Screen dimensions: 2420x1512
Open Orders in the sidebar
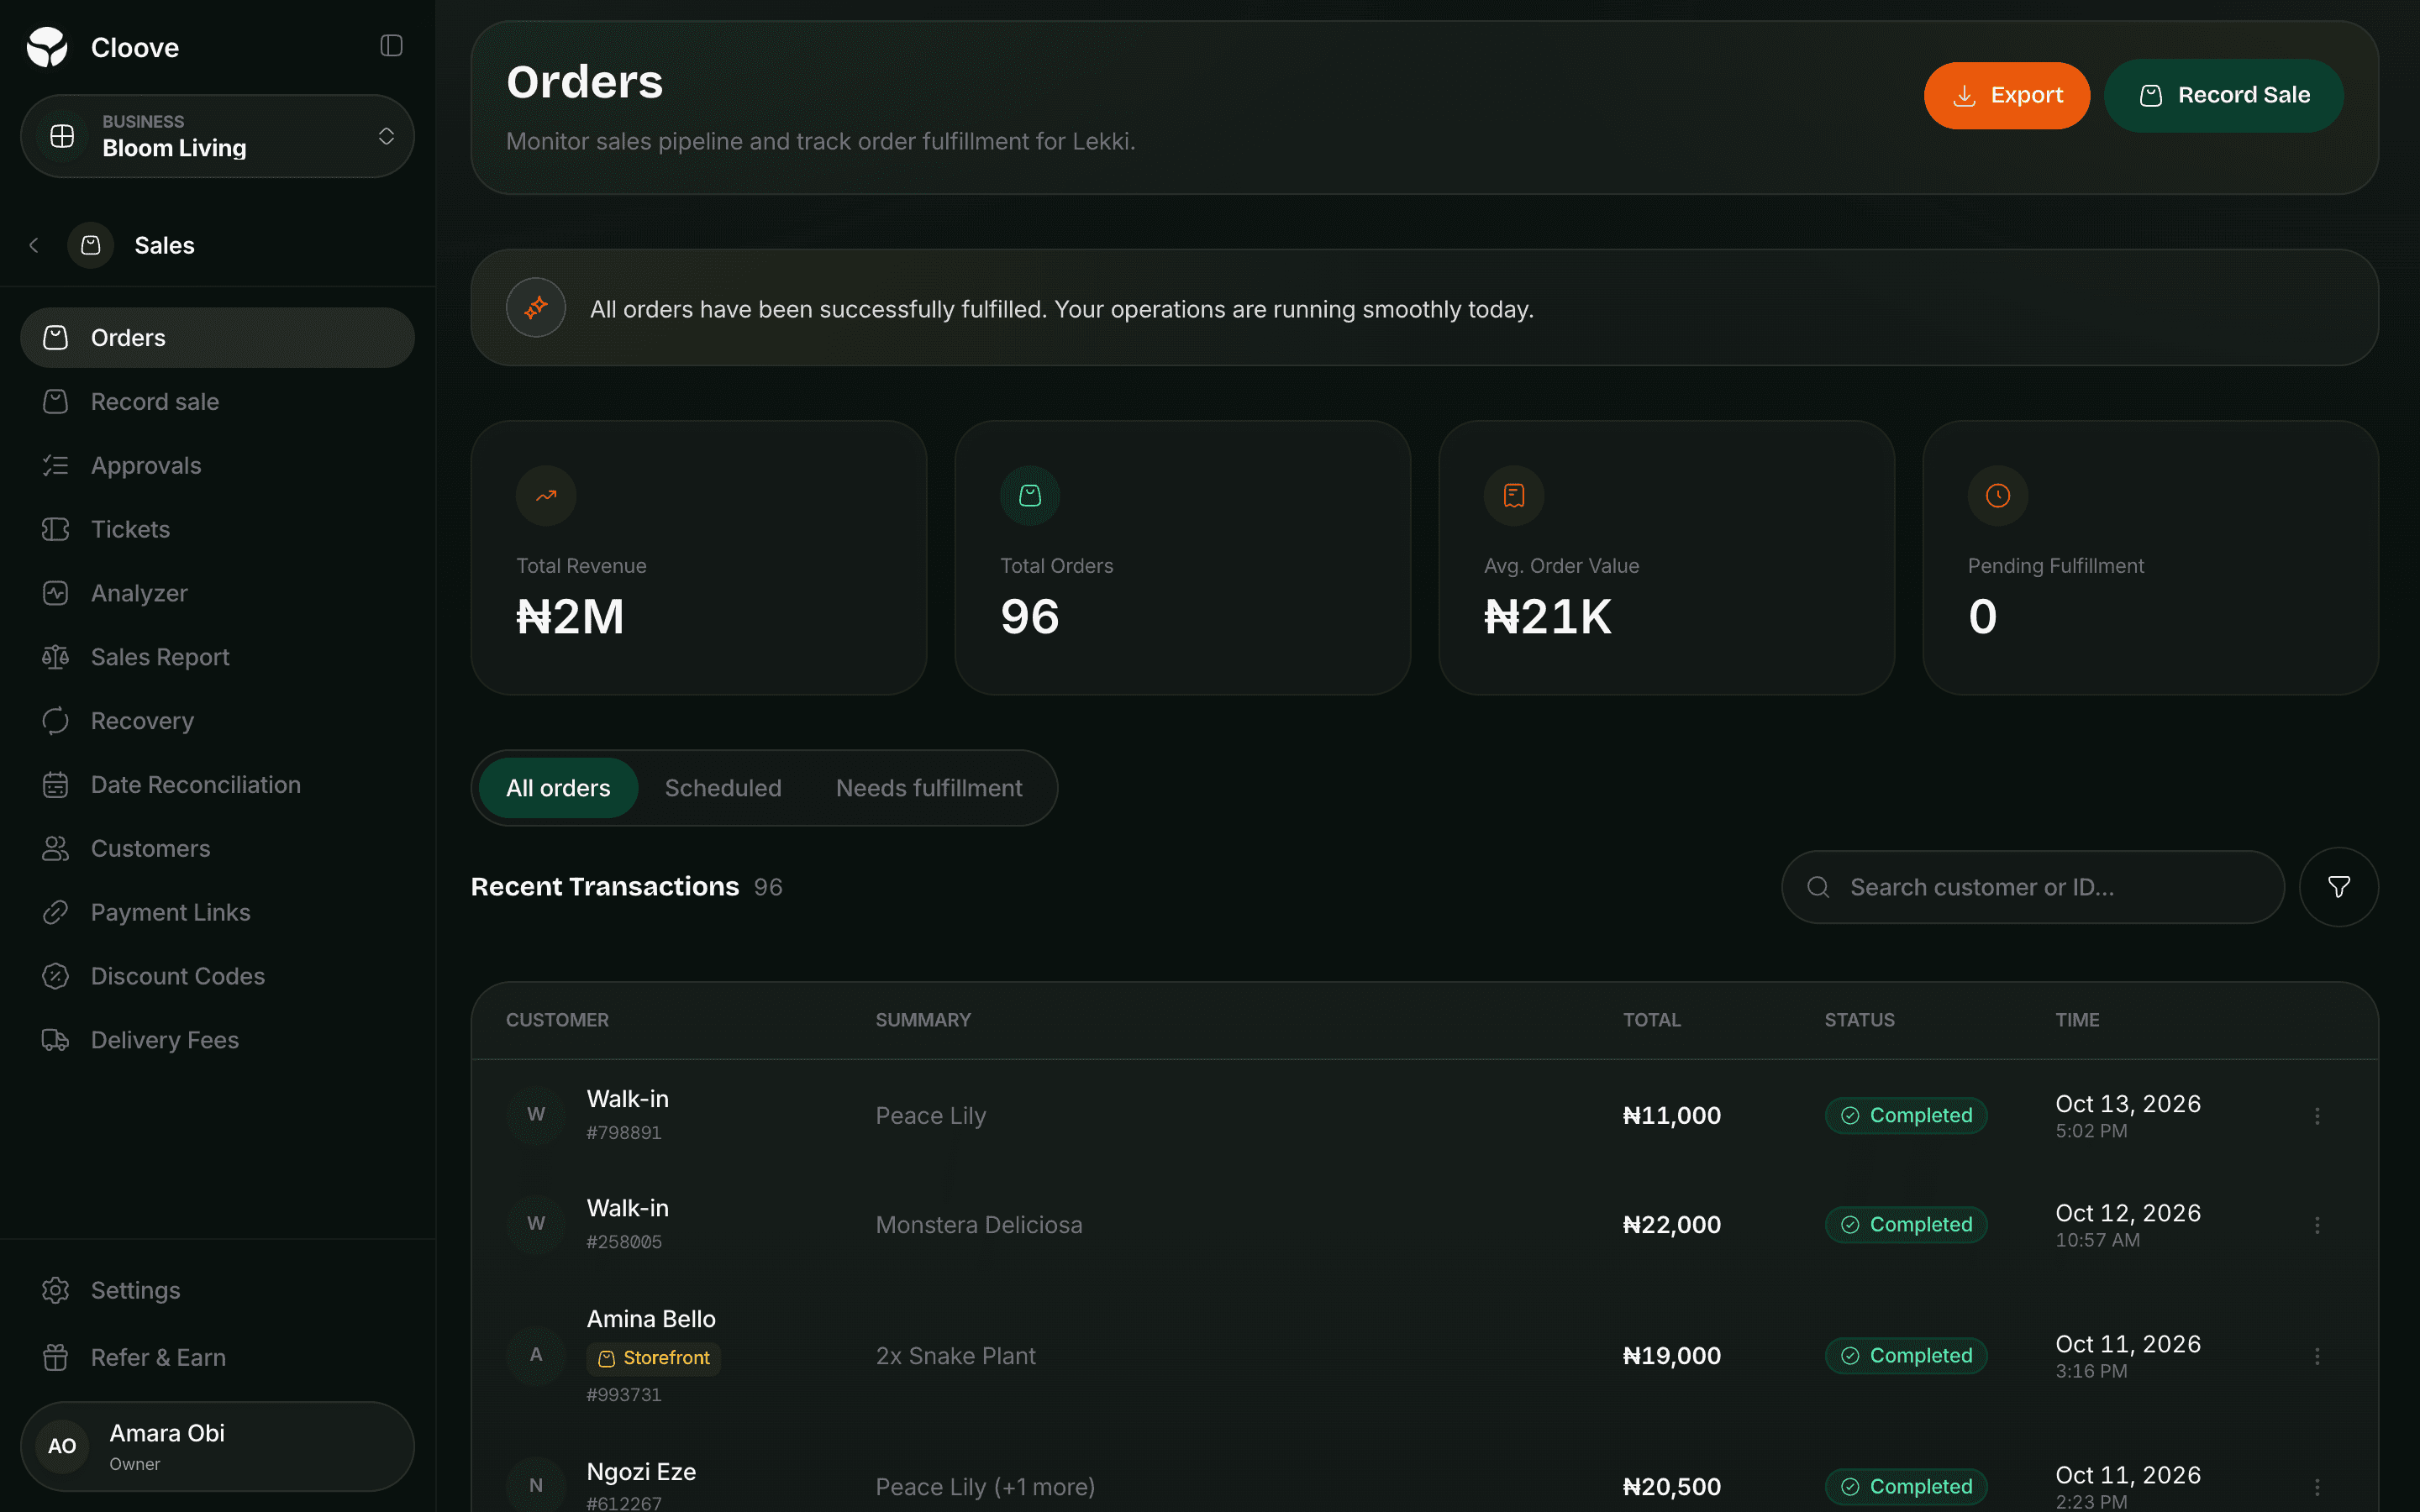(x=217, y=338)
